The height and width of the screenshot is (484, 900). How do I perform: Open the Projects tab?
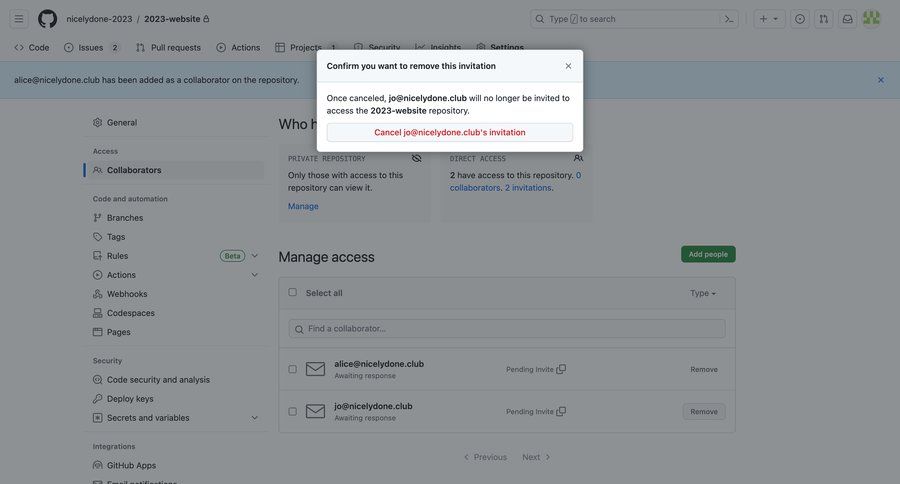click(x=306, y=48)
